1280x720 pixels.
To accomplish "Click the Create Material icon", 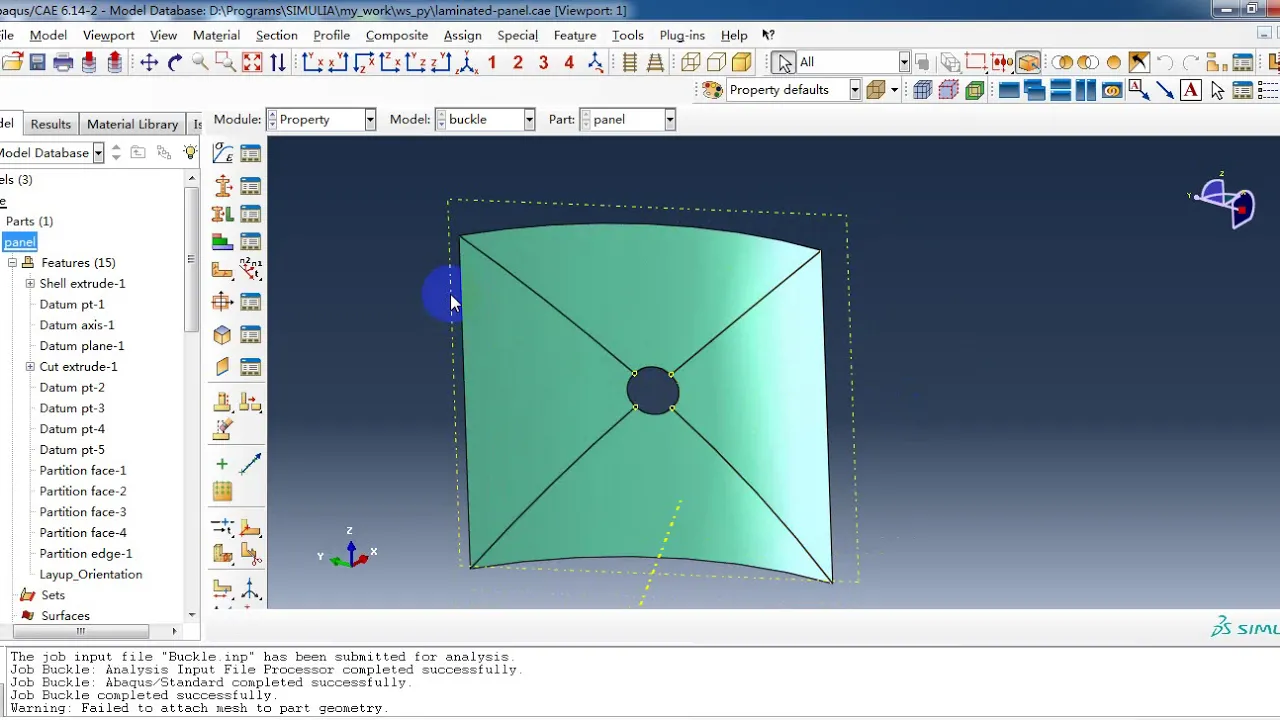I will pos(222,153).
